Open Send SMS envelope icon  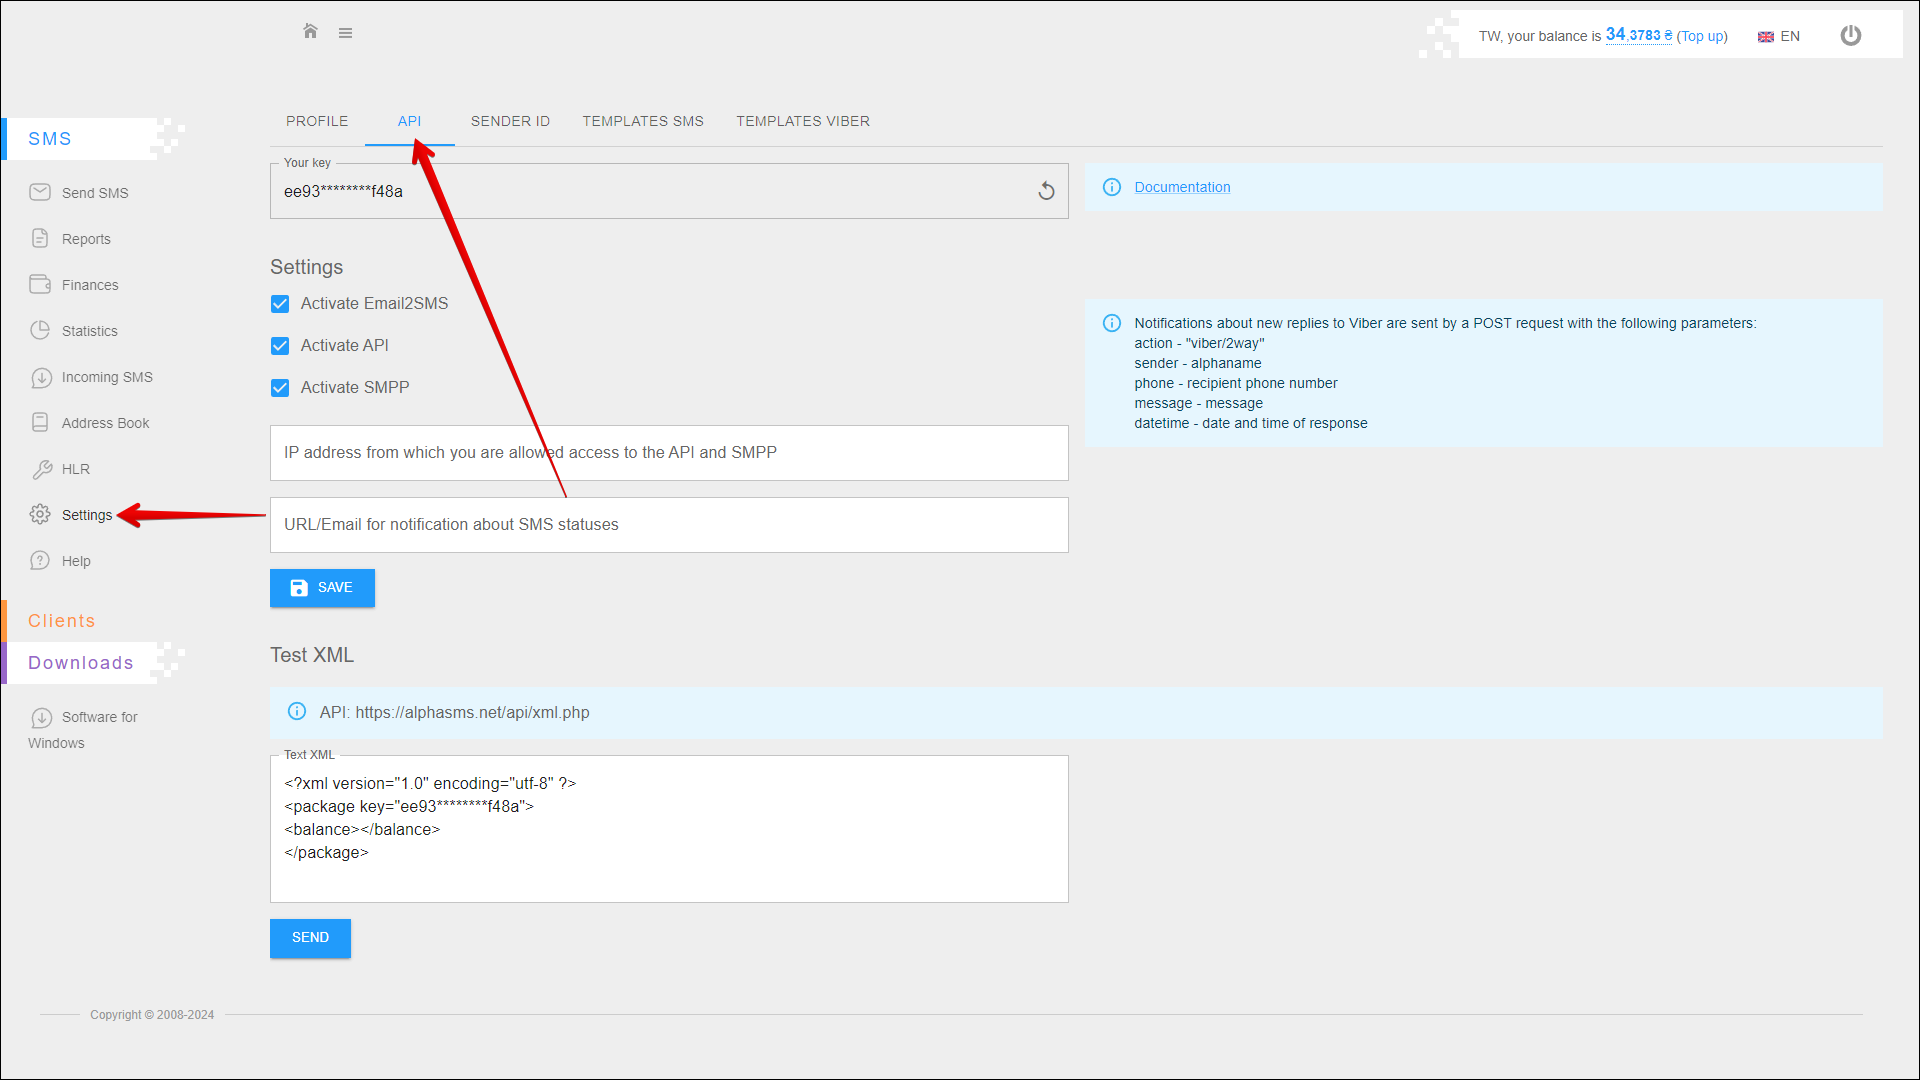40,192
